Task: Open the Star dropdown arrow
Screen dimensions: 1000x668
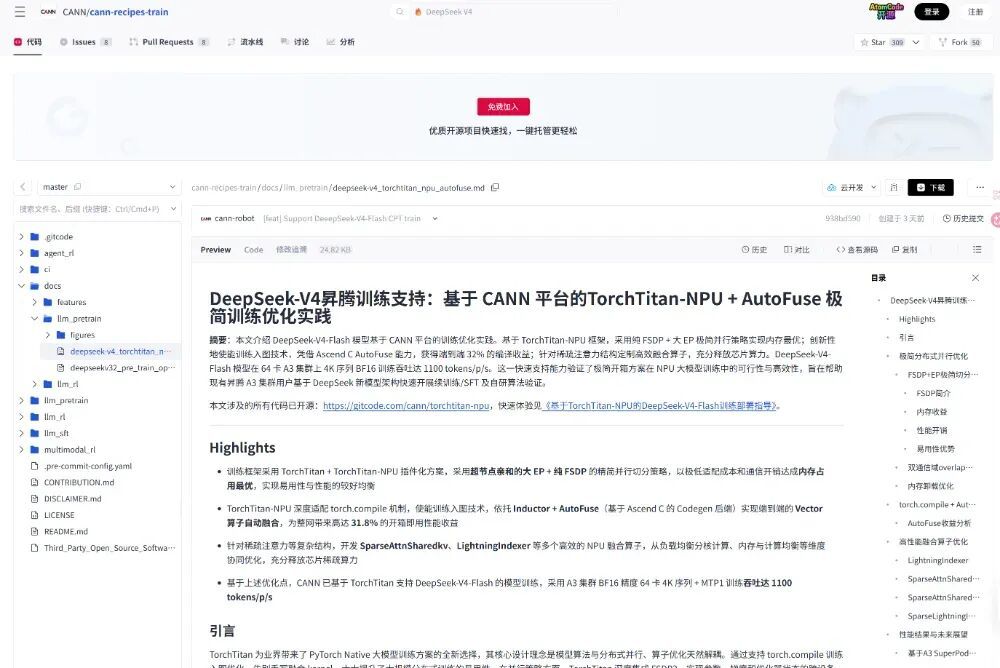Action: 916,42
